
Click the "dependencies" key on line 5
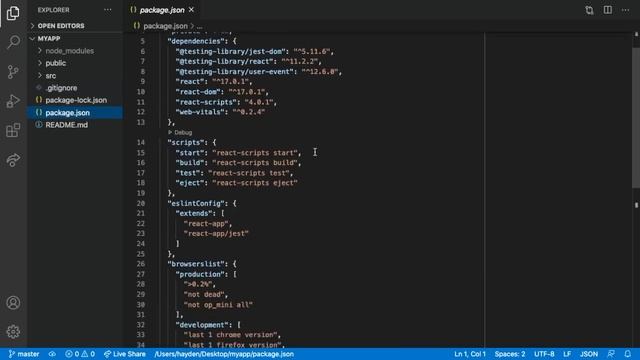(x=196, y=41)
